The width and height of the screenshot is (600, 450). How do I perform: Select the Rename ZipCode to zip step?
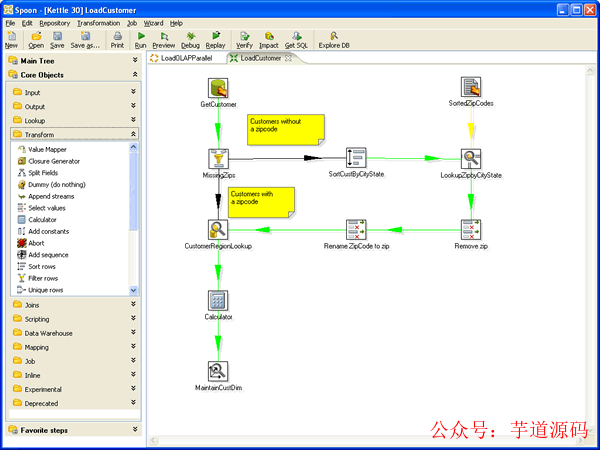click(356, 230)
